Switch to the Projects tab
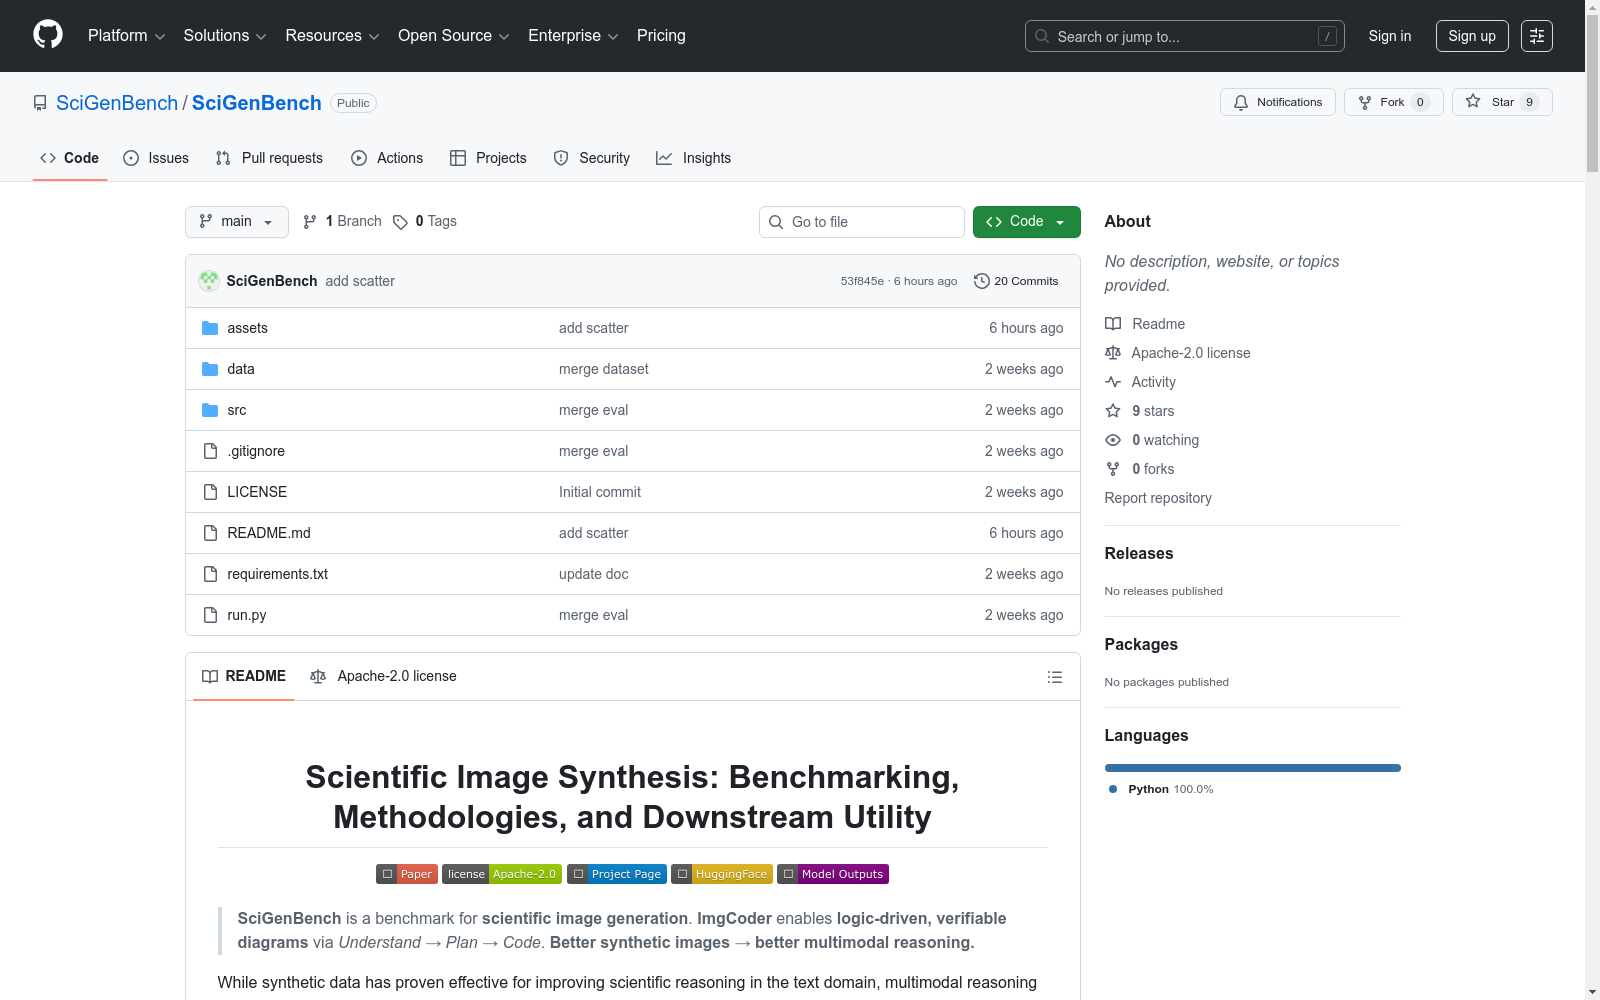Screen dimensions: 1600x1000 [488, 158]
